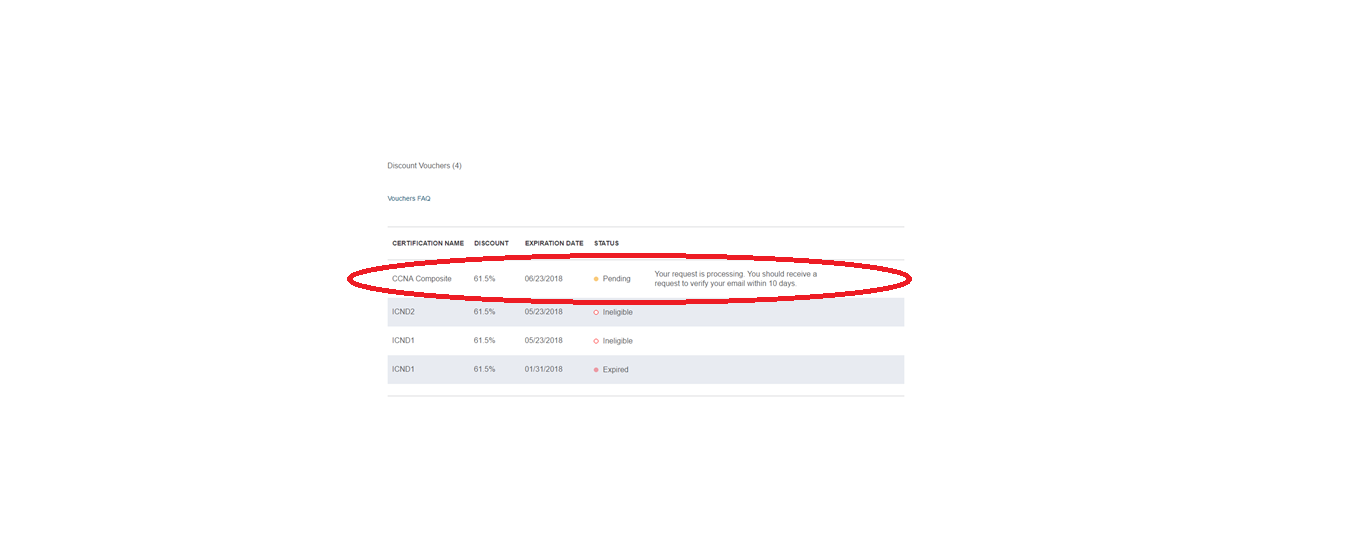Click the DISCOUNT column header
Image resolution: width=1359 pixels, height=560 pixels.
coord(491,243)
